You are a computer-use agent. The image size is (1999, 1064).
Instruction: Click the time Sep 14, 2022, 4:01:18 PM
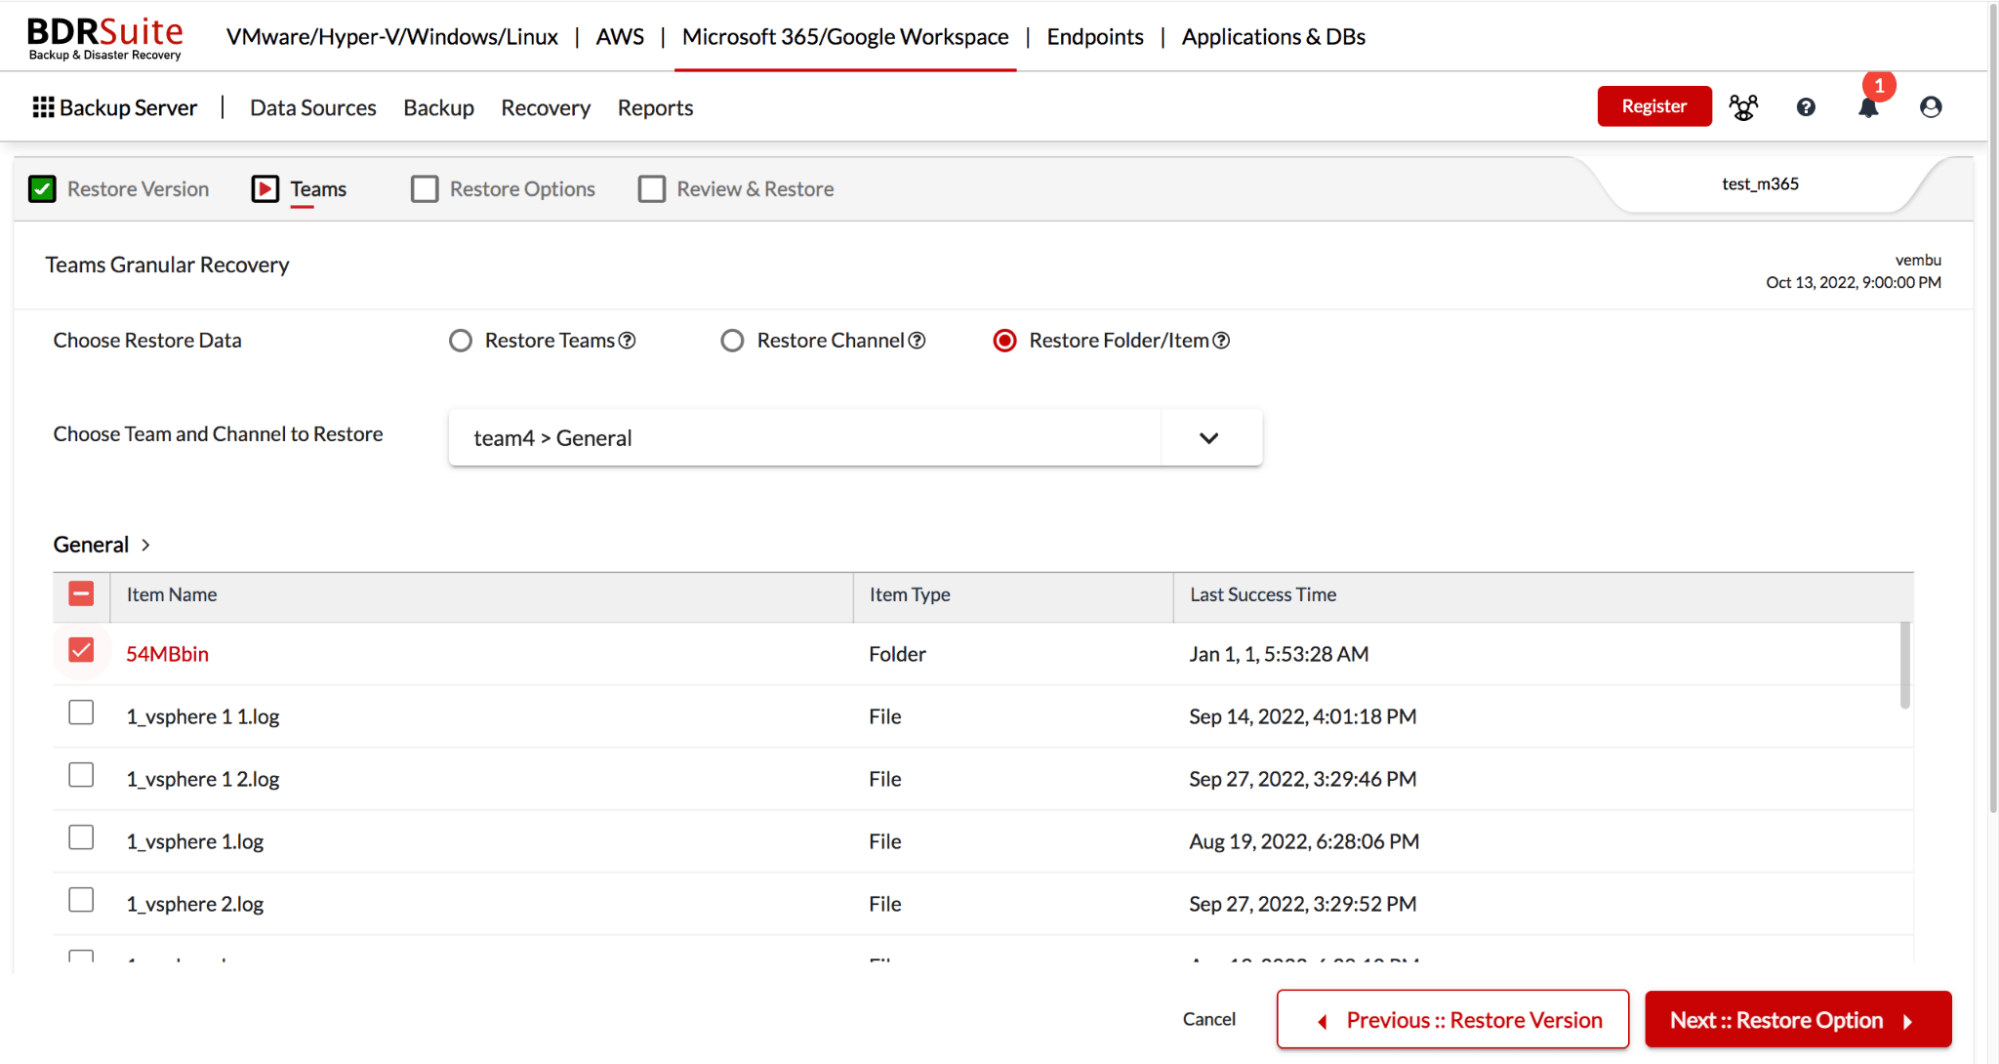[x=1302, y=717]
